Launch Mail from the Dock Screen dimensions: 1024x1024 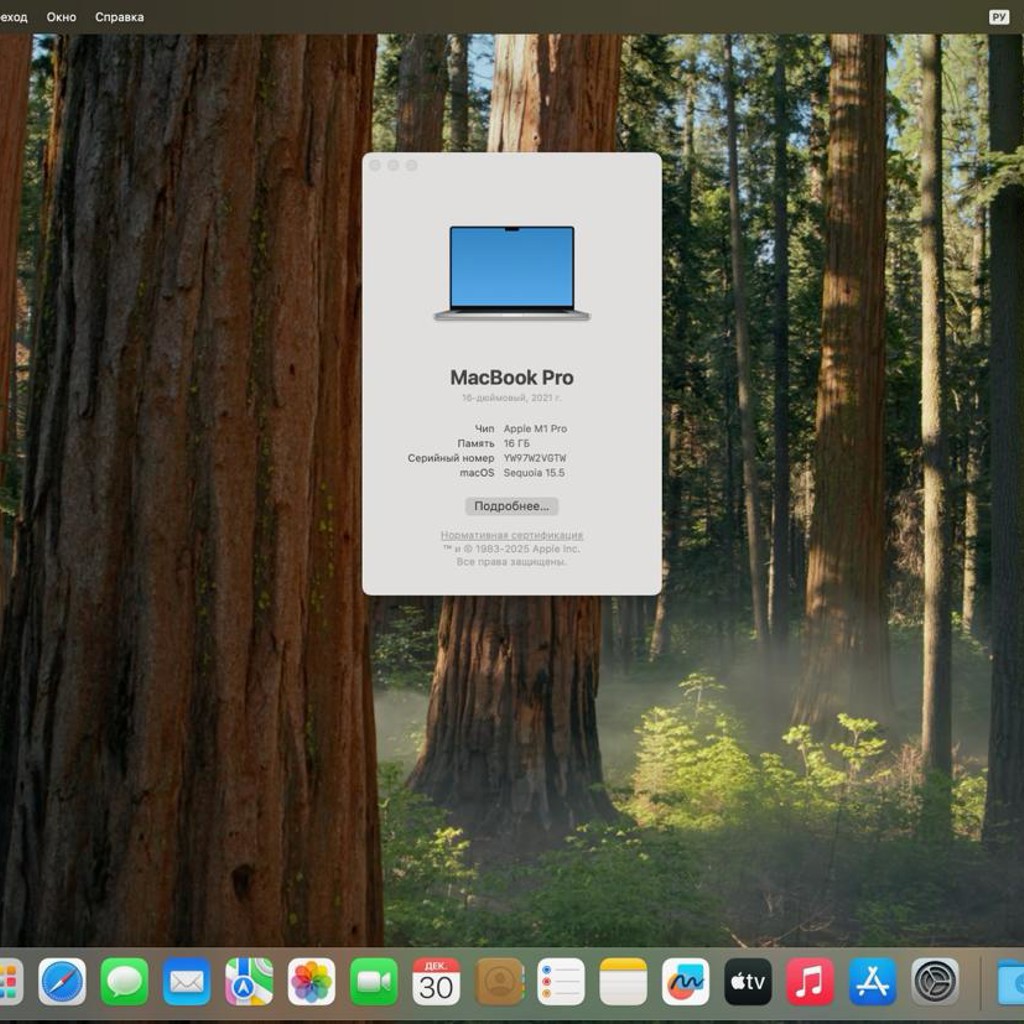pos(187,982)
